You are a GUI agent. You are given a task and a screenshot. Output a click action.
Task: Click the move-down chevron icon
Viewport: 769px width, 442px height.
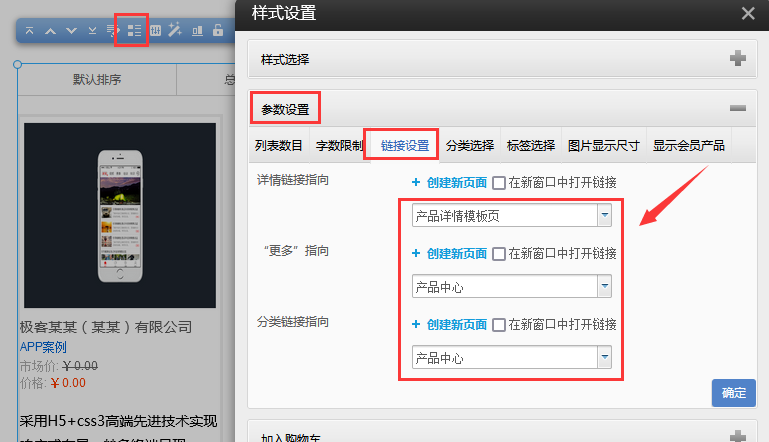click(71, 31)
